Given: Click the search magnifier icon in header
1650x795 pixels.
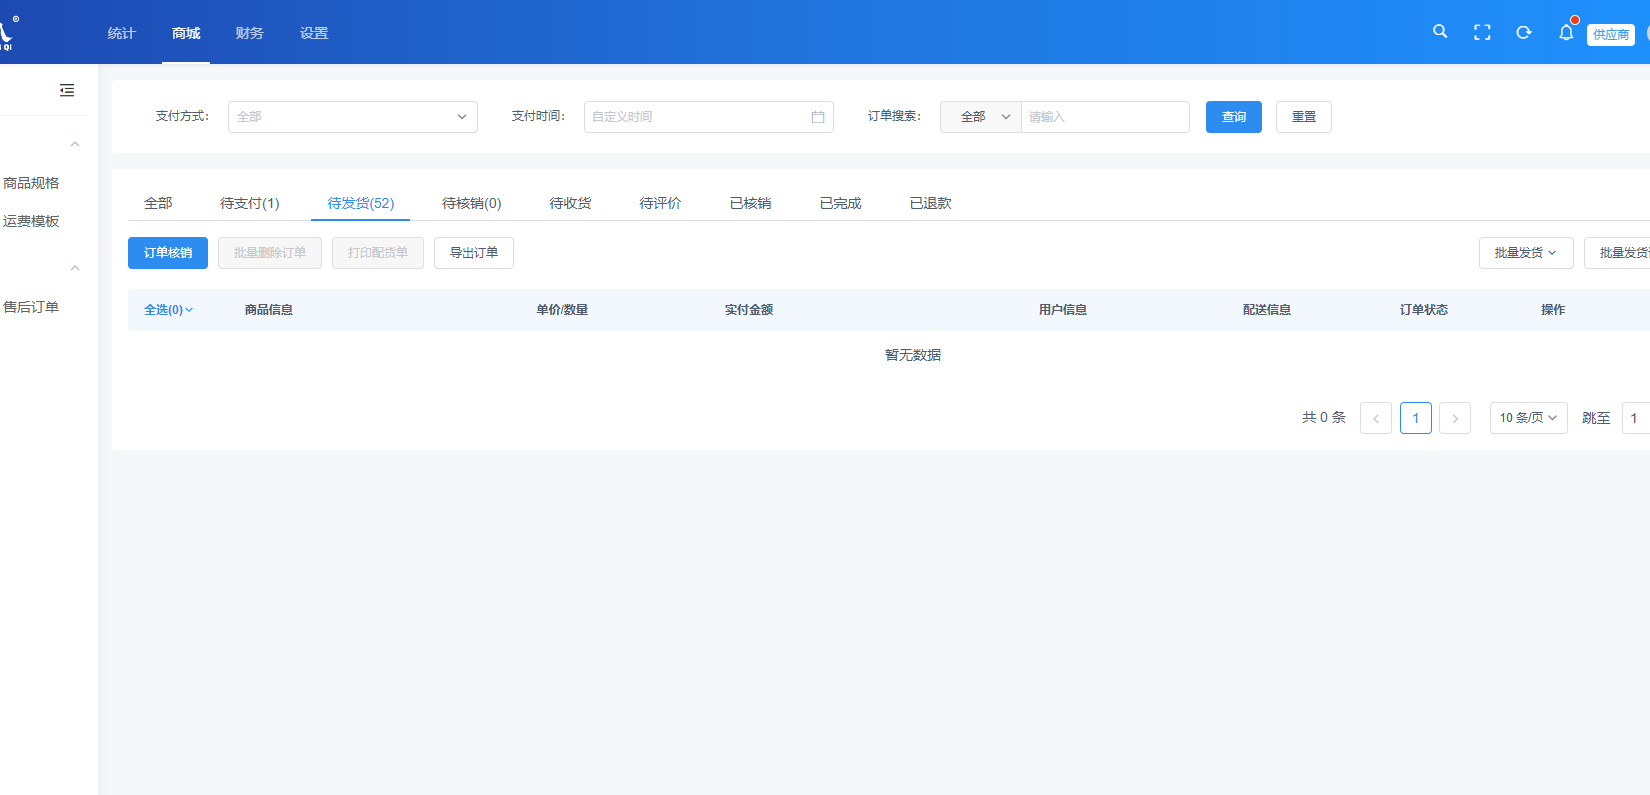Looking at the screenshot, I should (1440, 32).
